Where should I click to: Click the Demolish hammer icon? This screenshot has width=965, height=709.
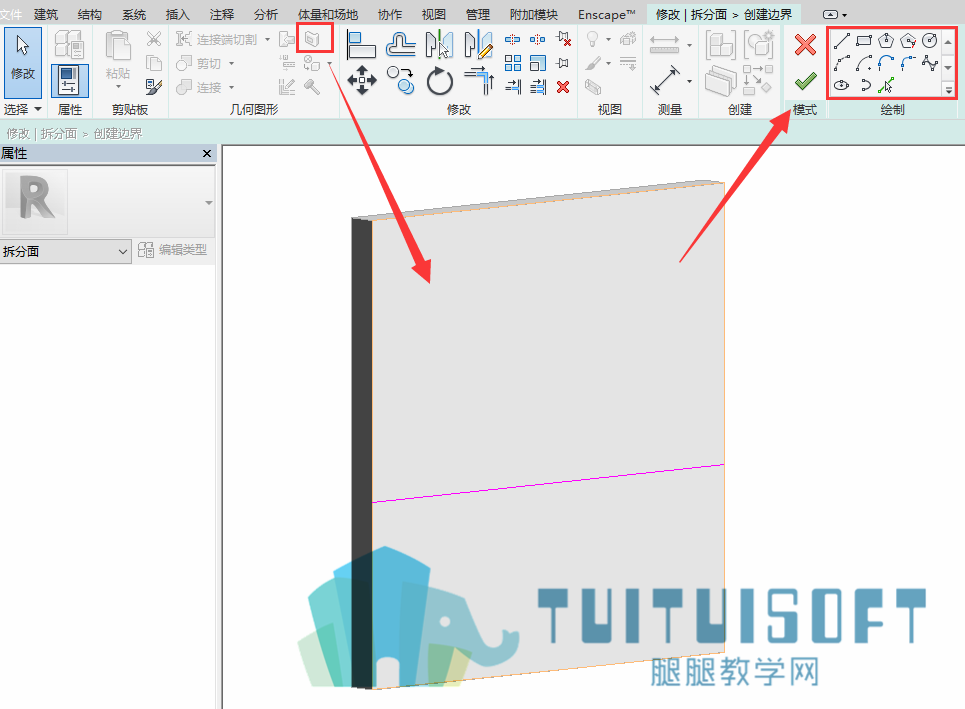point(312,87)
